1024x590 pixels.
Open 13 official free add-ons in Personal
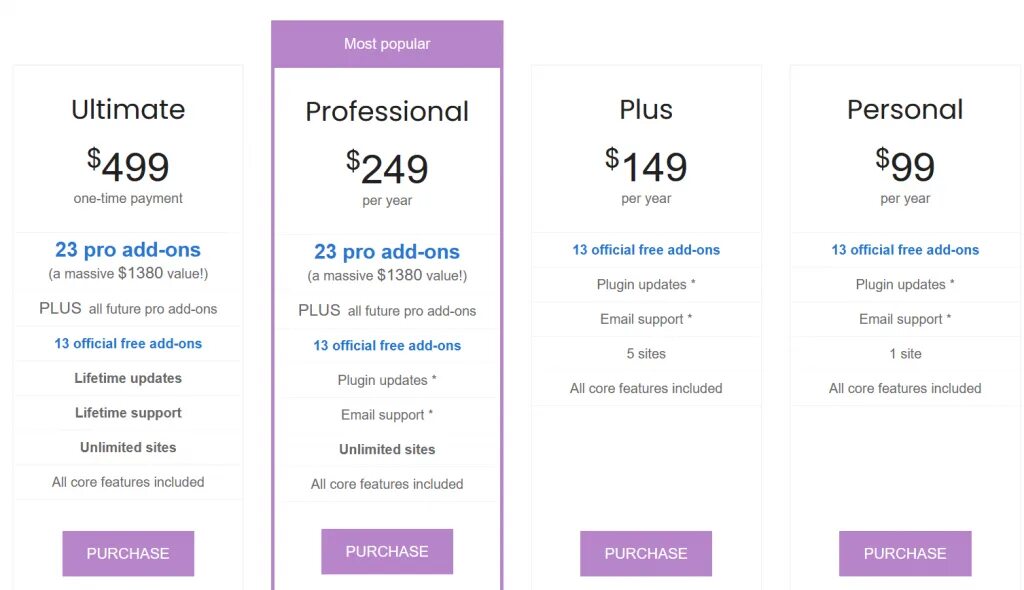coord(905,250)
